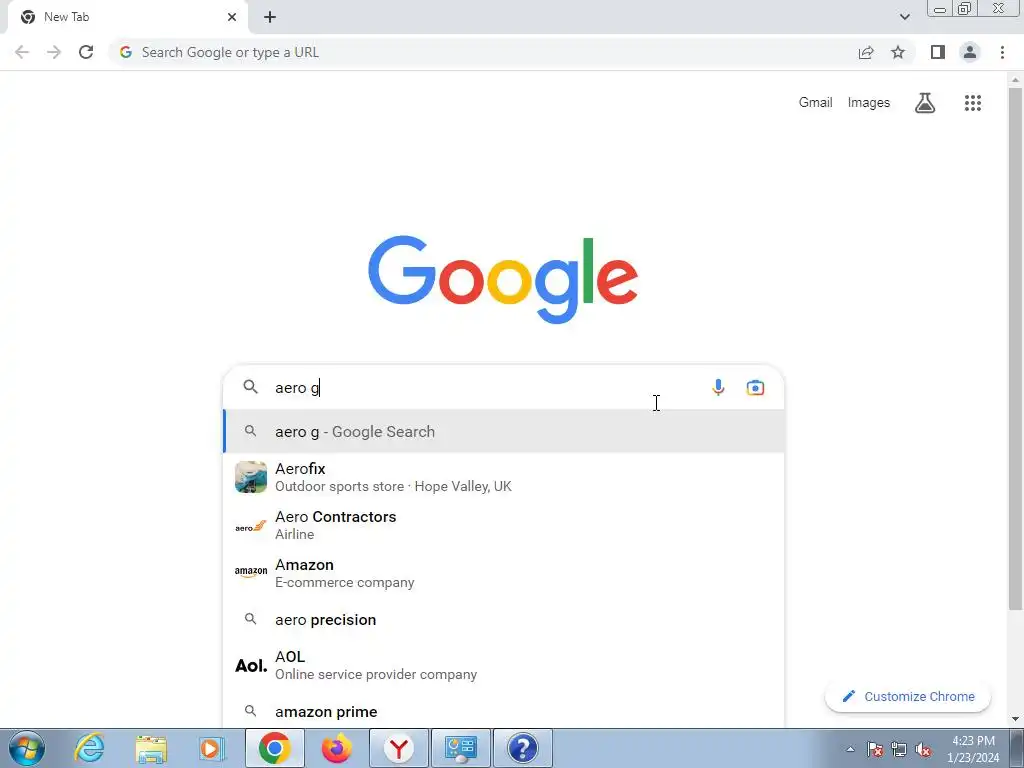Open the Images link

869,103
